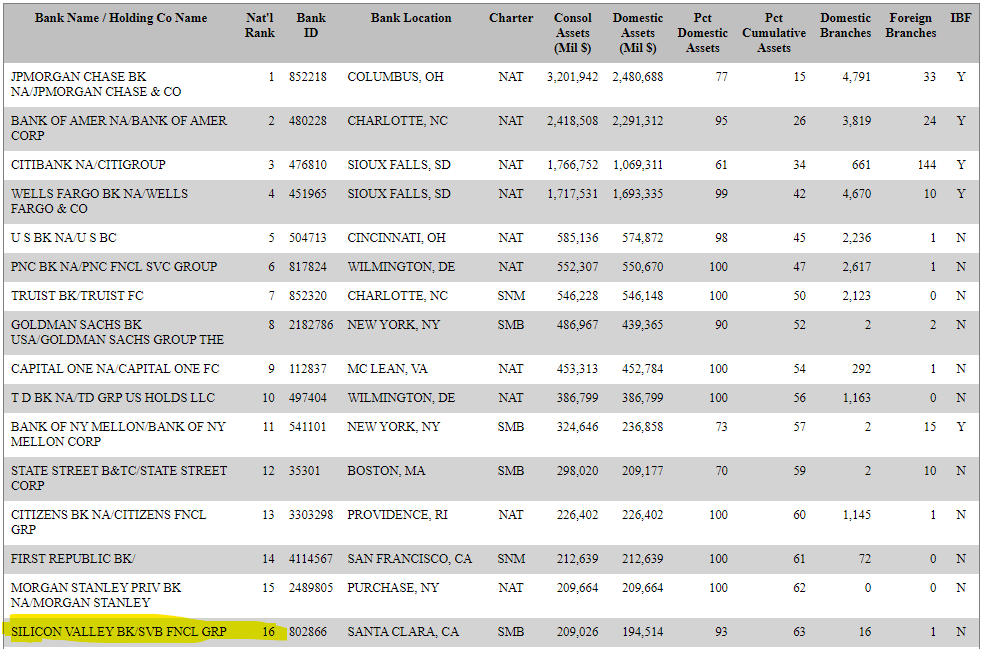Click domestic branches value 1,145
The image size is (981, 649).
[856, 515]
